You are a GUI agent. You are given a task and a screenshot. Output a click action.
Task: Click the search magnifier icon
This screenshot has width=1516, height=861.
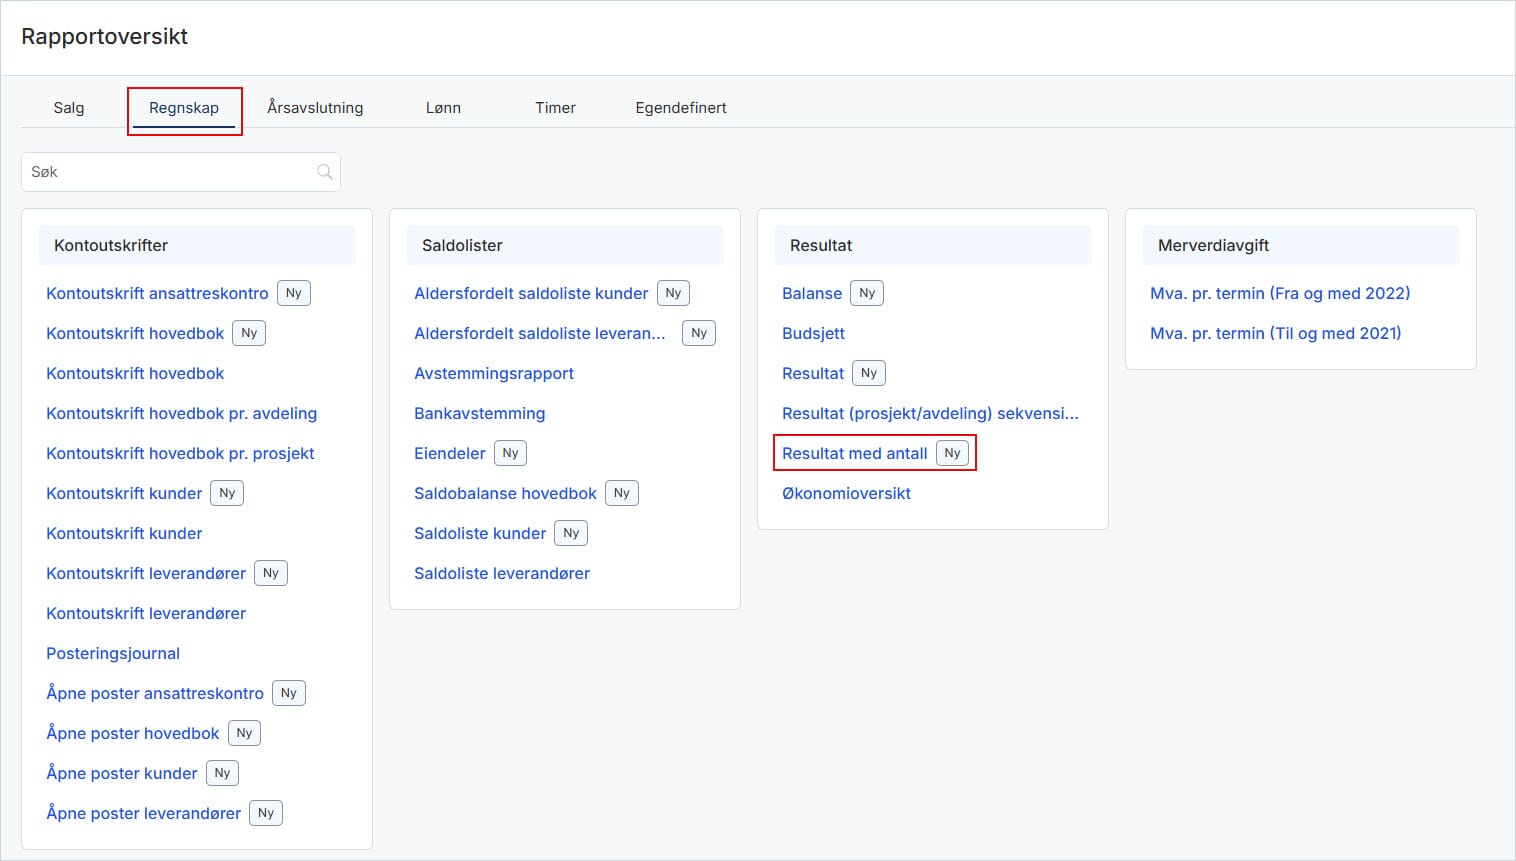pos(324,172)
